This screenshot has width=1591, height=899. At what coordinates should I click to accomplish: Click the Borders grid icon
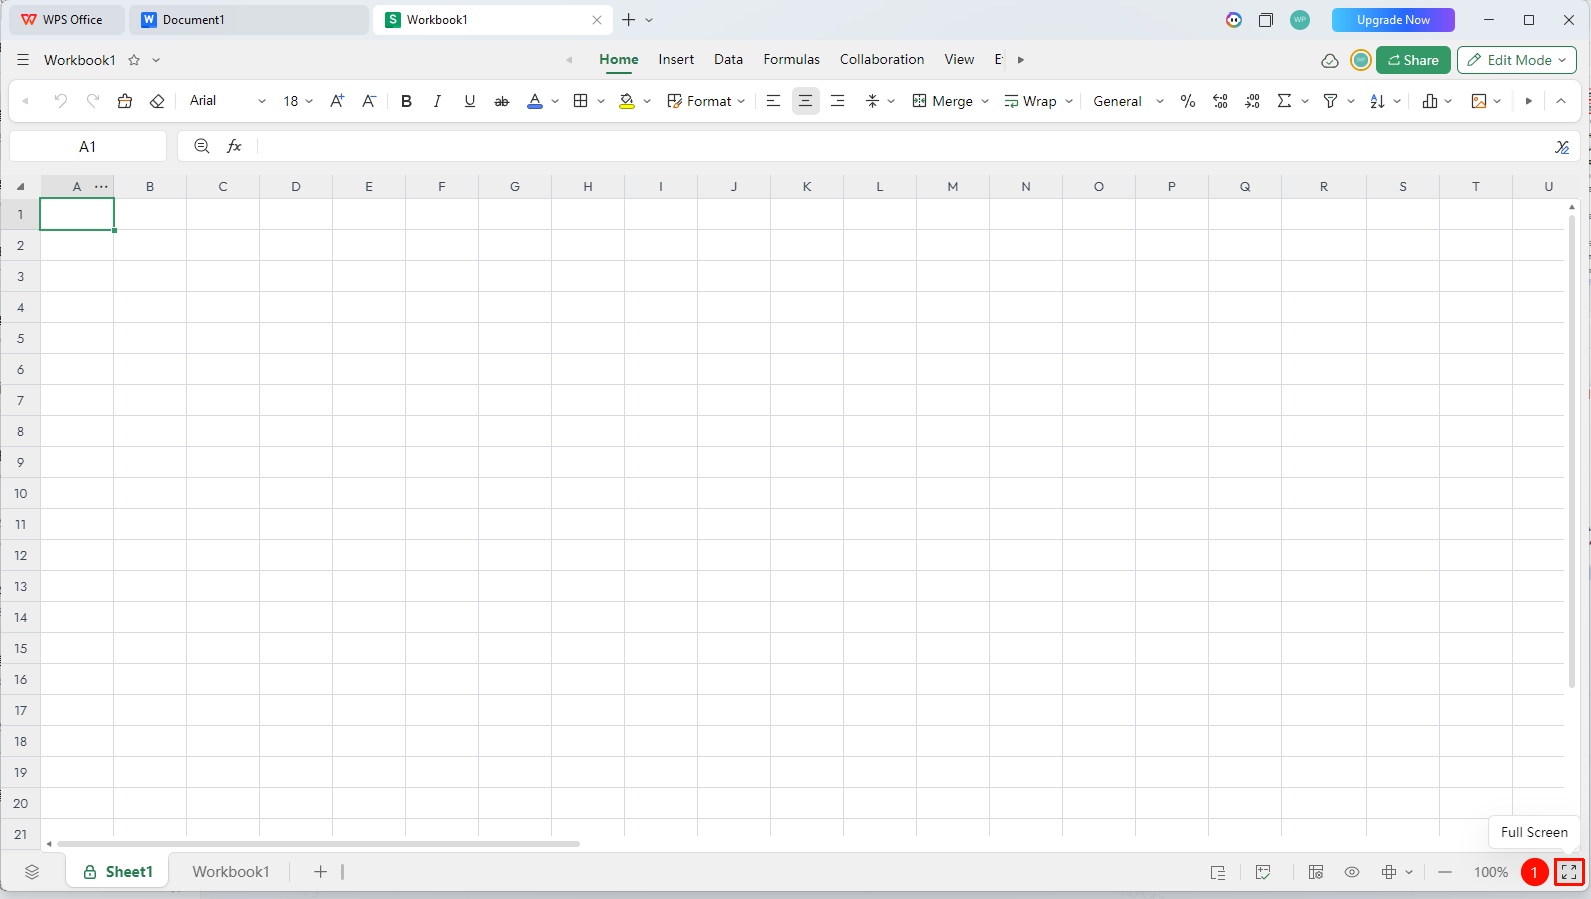(x=580, y=101)
